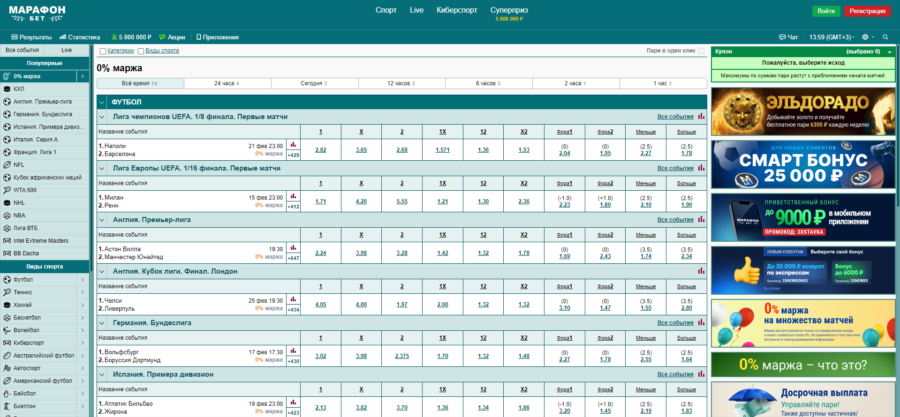
Task: Click the green Войти login button
Action: [x=826, y=10]
